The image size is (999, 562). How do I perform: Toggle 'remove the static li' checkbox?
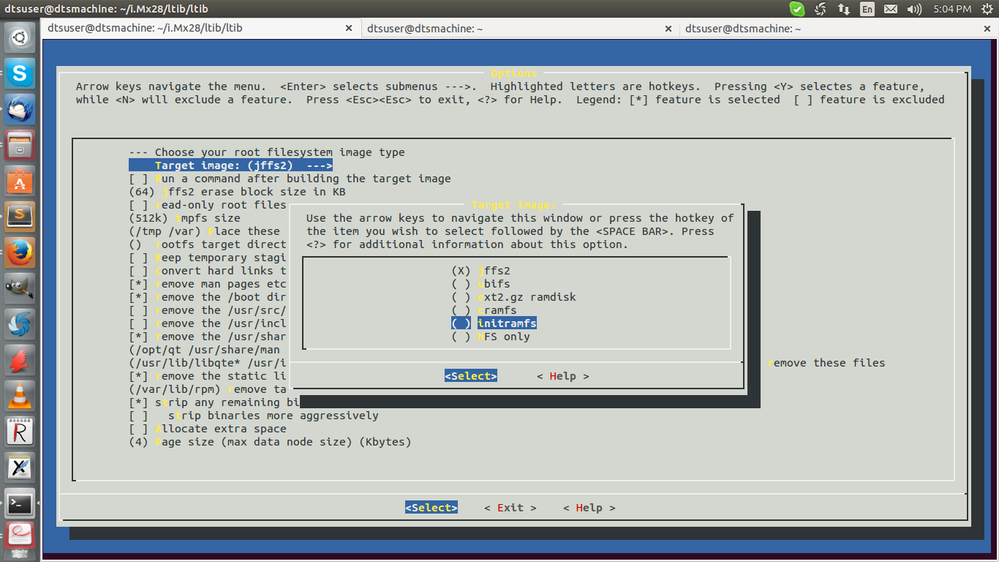[138, 377]
